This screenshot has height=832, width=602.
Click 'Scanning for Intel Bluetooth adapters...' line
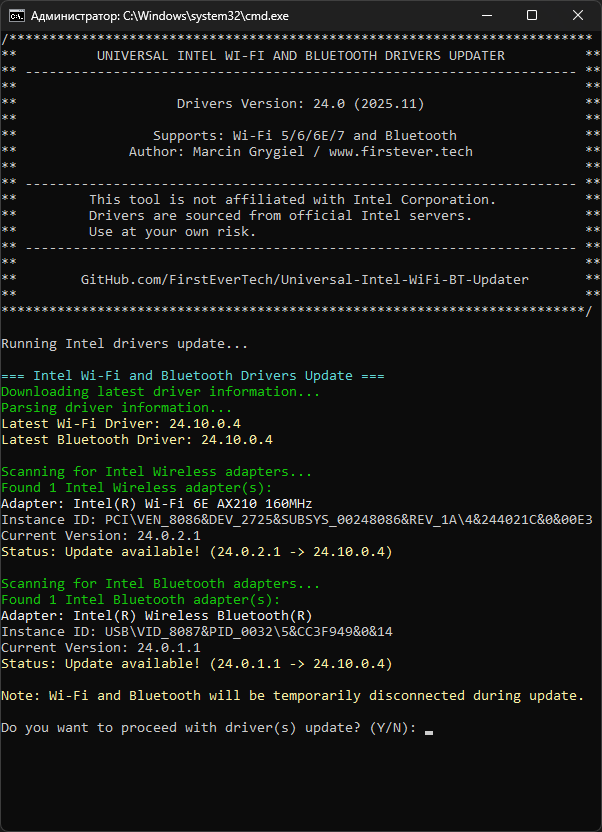tap(161, 584)
